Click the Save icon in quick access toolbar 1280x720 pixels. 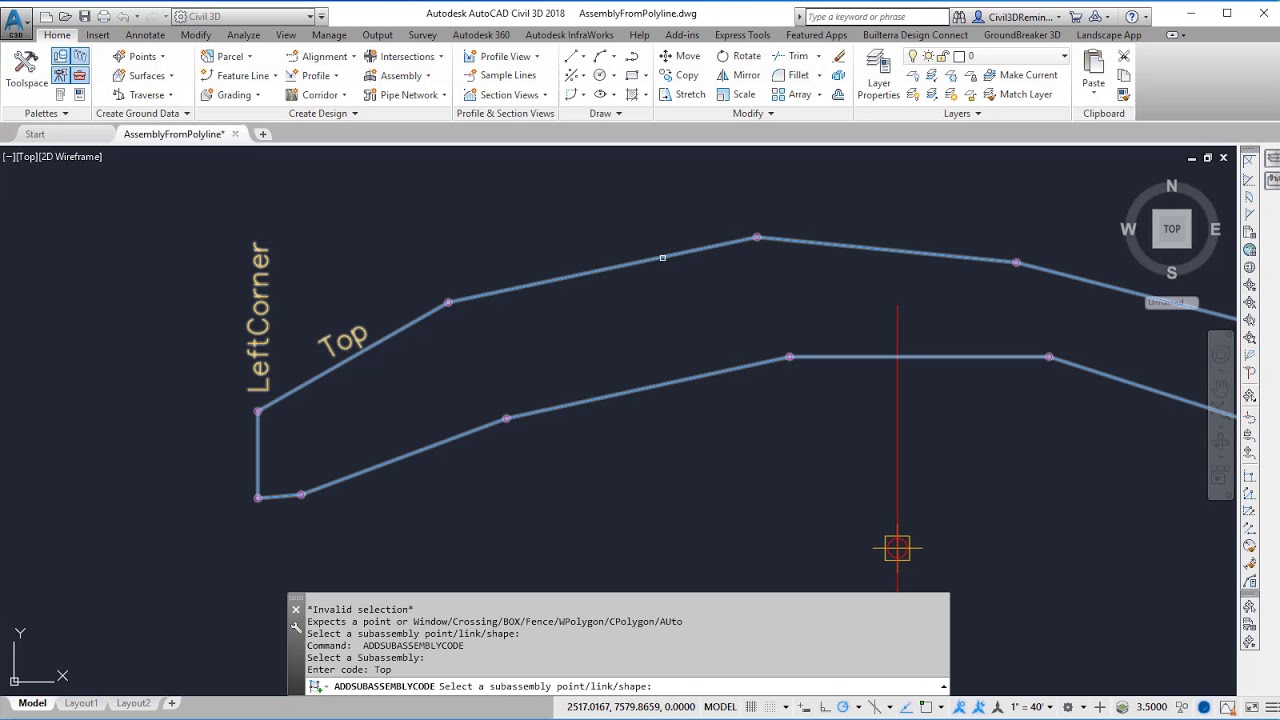pyautogui.click(x=84, y=16)
